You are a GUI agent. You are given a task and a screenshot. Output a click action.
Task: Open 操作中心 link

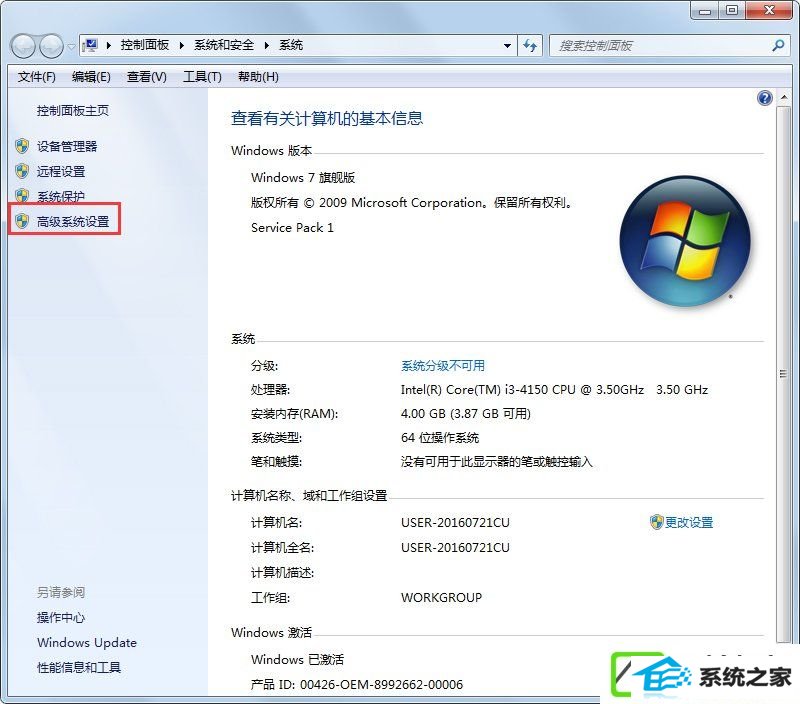pyautogui.click(x=61, y=618)
